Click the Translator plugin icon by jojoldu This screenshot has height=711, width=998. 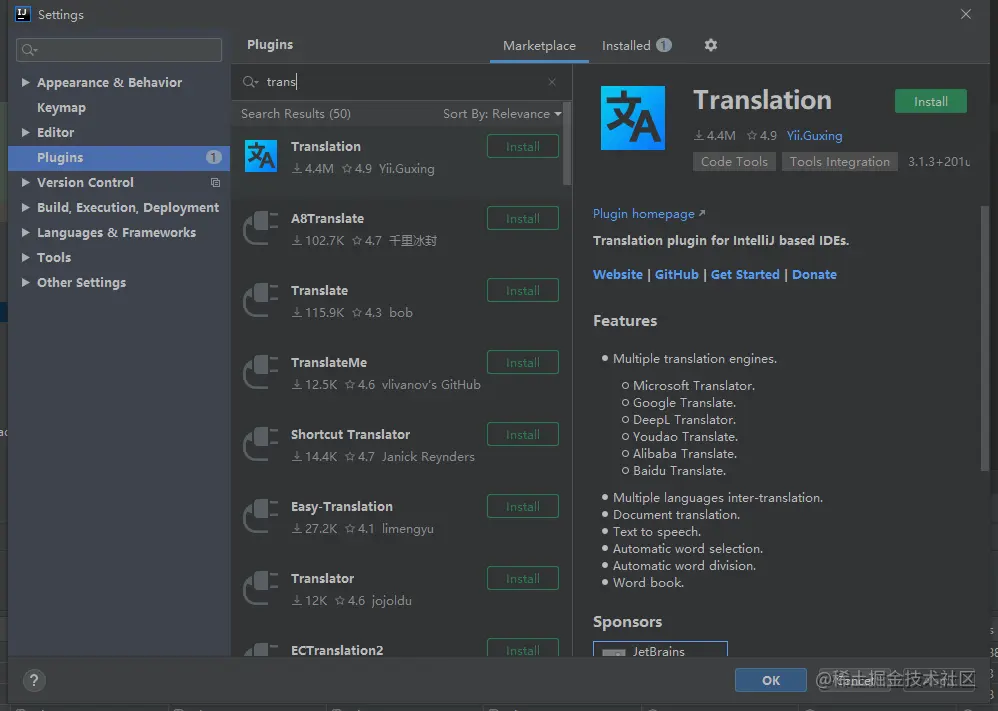[x=261, y=588]
